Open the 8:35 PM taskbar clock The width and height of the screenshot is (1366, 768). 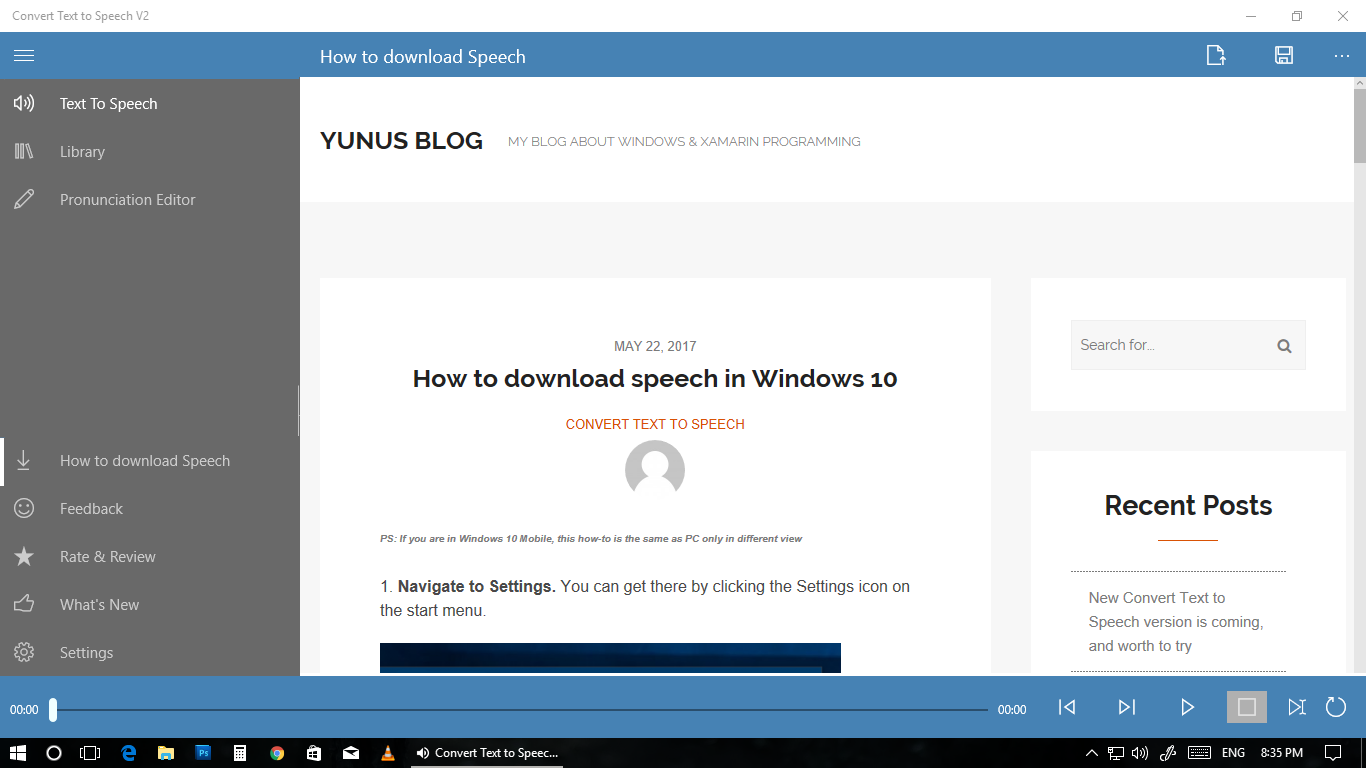click(1281, 753)
